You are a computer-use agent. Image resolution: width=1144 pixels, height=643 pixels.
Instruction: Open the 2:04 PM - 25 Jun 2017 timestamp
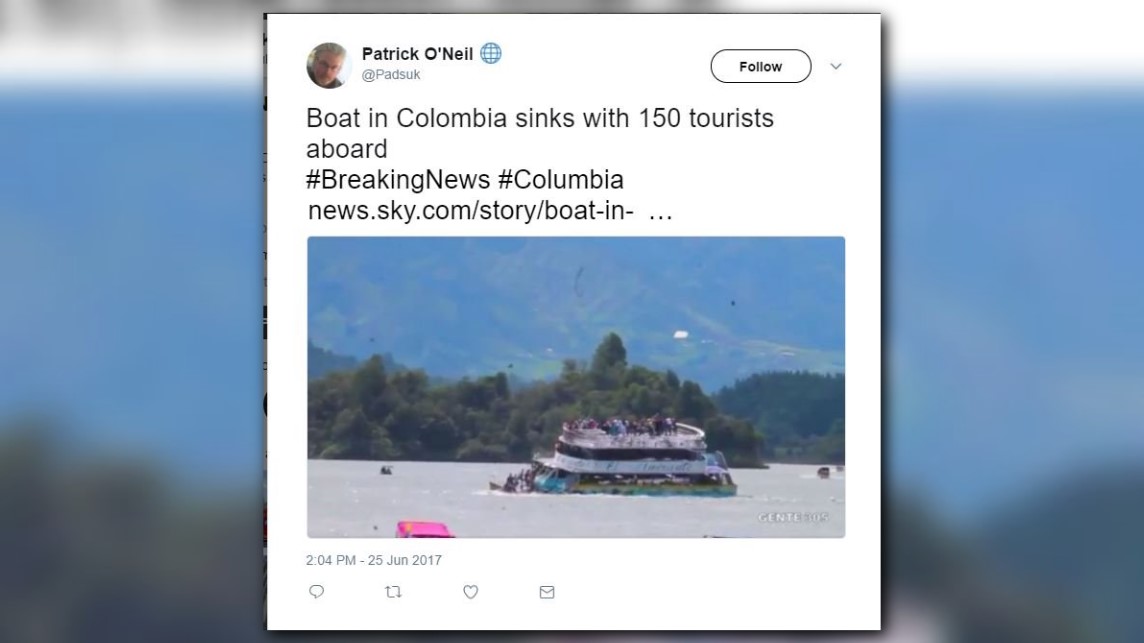pyautogui.click(x=374, y=561)
